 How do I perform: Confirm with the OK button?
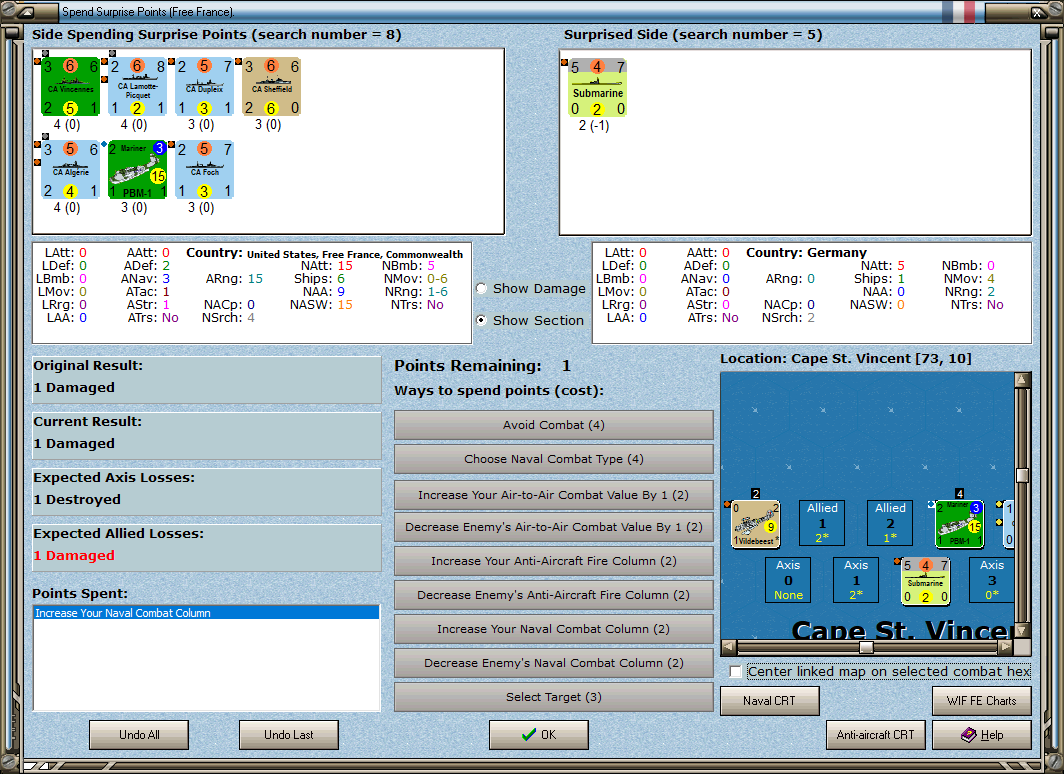(x=539, y=735)
